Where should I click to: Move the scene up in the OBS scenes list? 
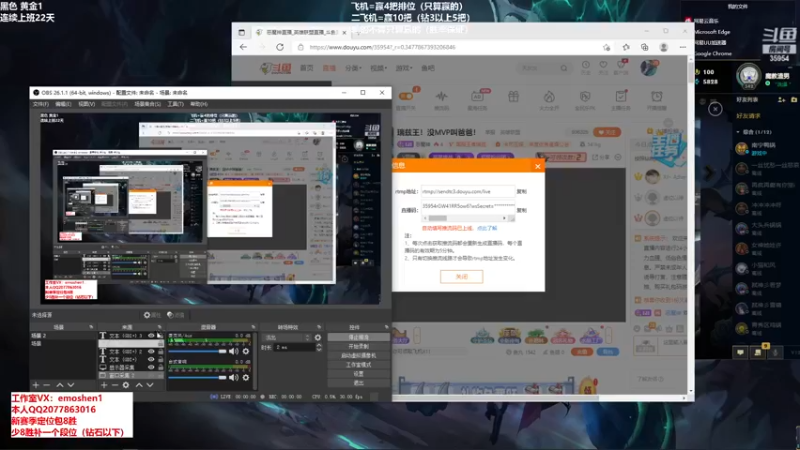pyautogui.click(x=60, y=385)
